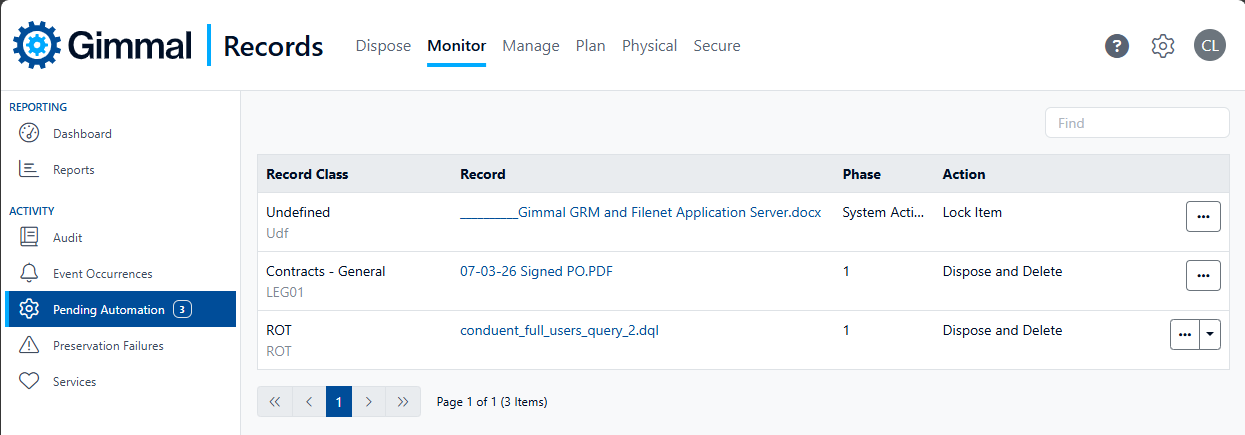Switch to the Manage tab

pos(530,46)
